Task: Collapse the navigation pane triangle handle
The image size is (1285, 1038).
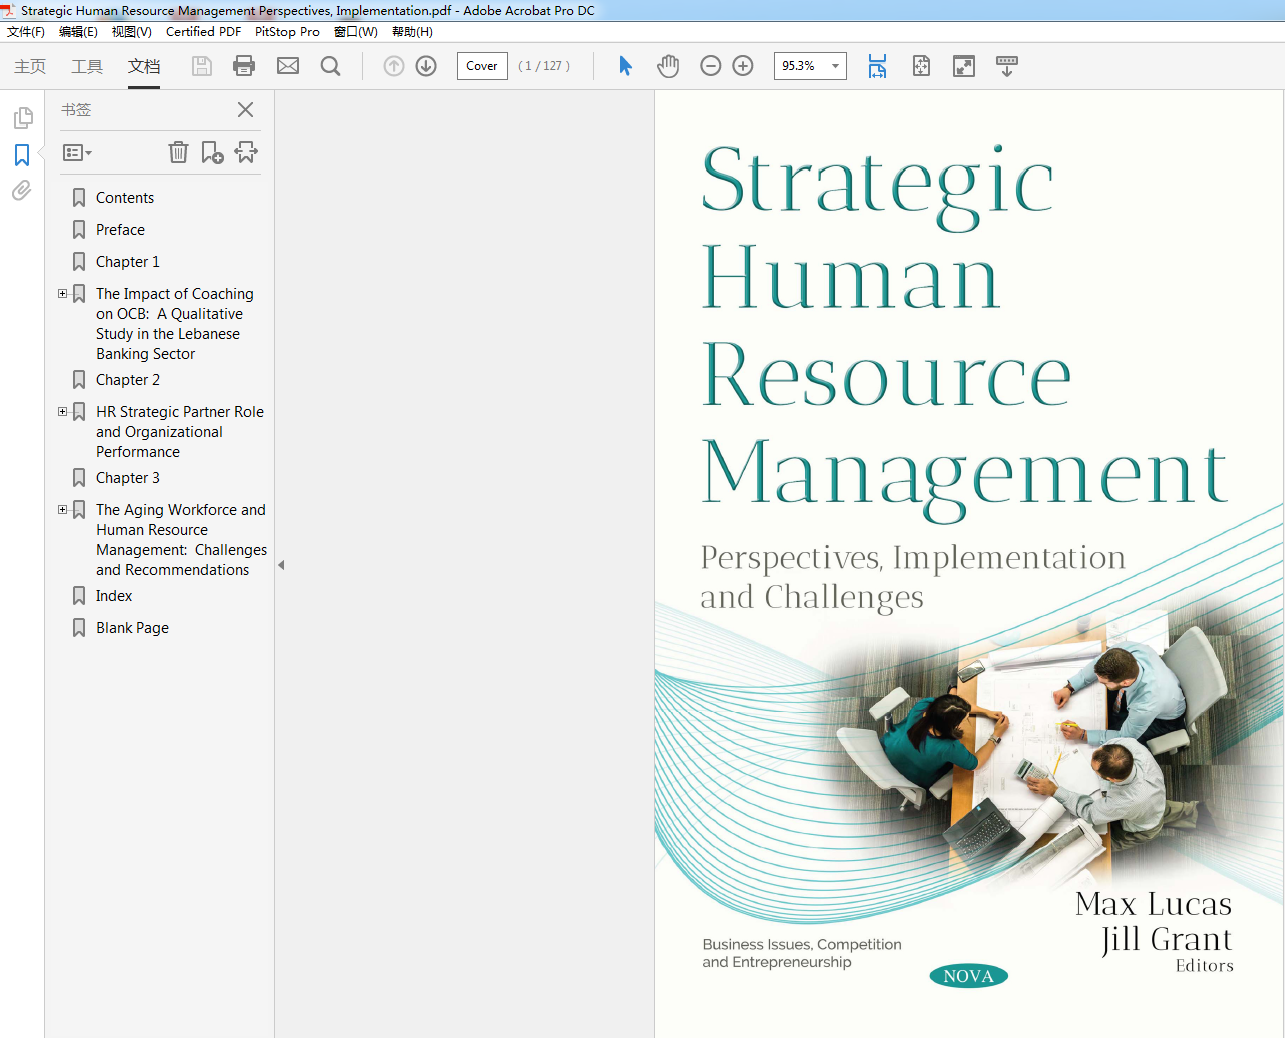Action: 281,565
